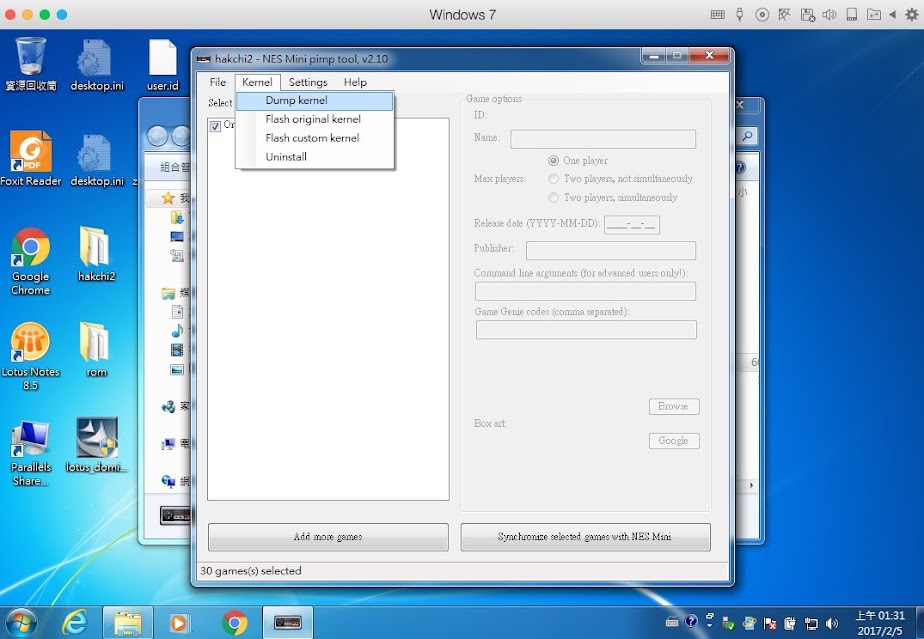This screenshot has height=639, width=924.
Task: Open the Help menu in hakchi2
Action: [x=355, y=82]
